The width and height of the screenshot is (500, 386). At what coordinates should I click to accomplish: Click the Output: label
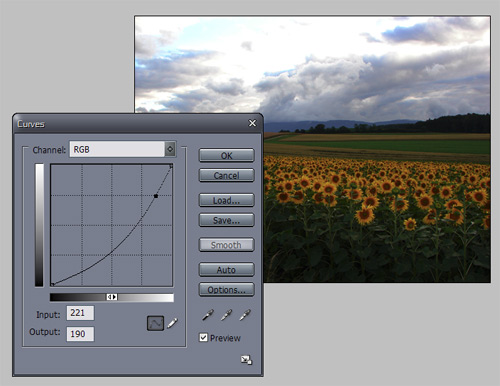click(45, 332)
